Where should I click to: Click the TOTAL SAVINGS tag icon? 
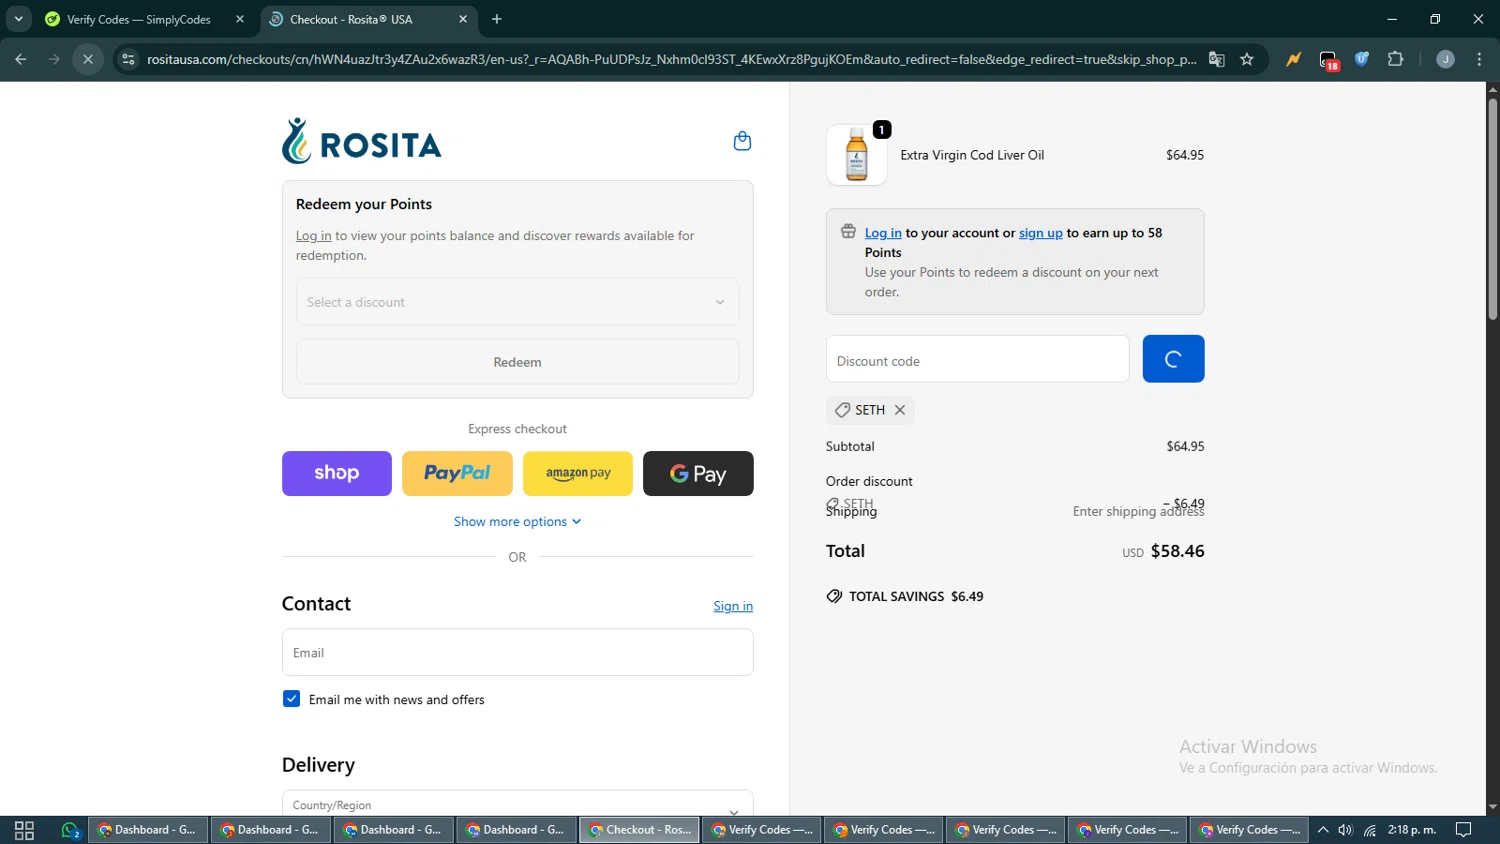click(x=834, y=596)
